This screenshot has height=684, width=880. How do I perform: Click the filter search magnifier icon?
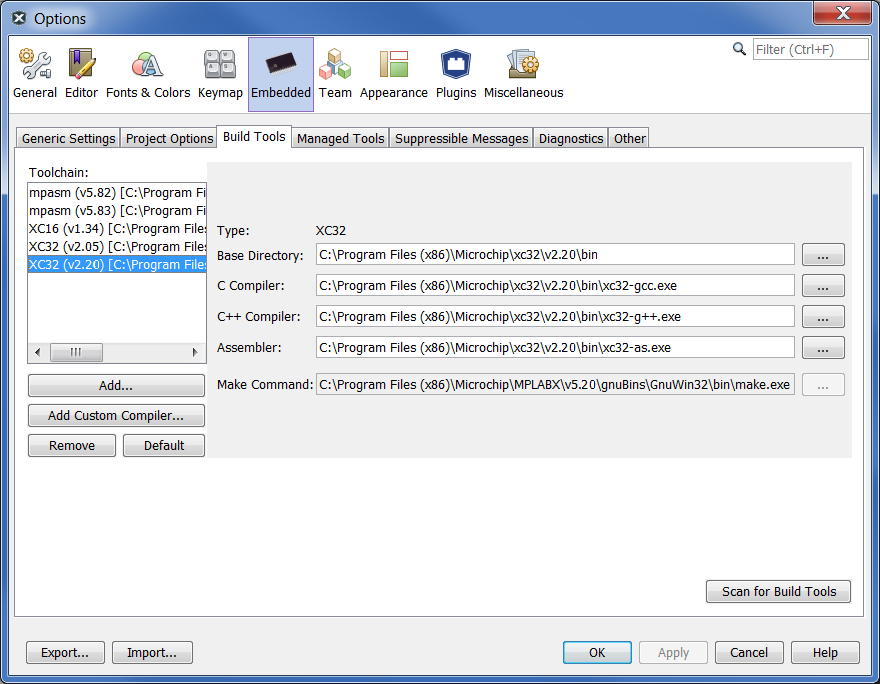[739, 49]
